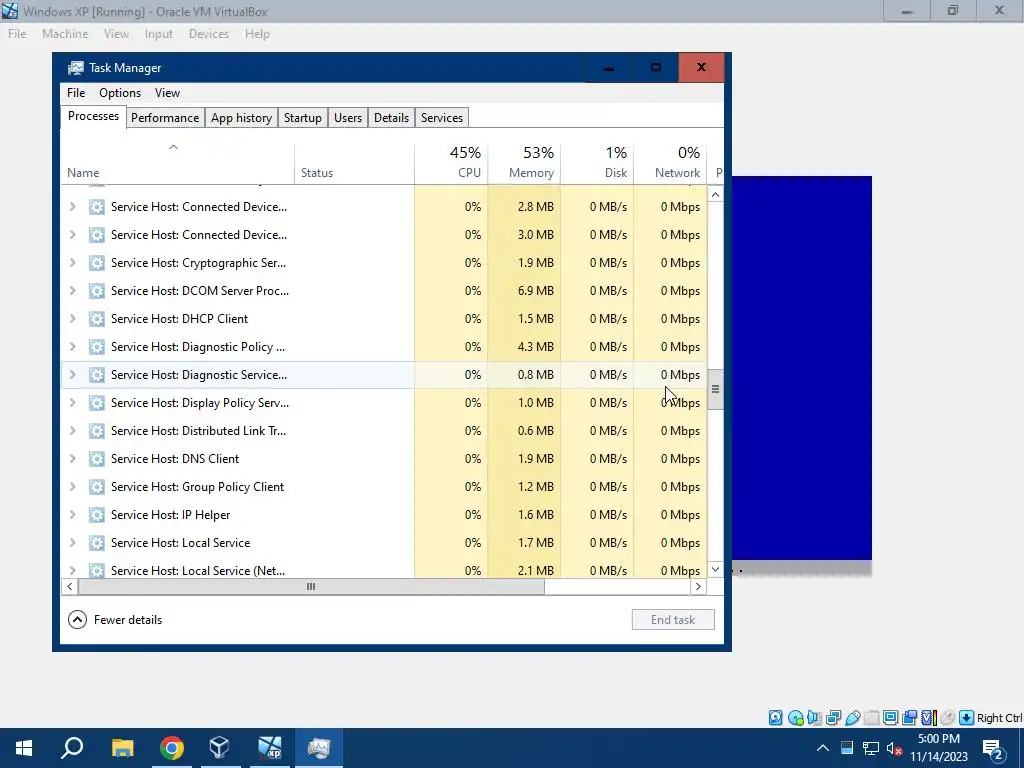Expand Service Host: DHCP Client row

tap(72, 319)
